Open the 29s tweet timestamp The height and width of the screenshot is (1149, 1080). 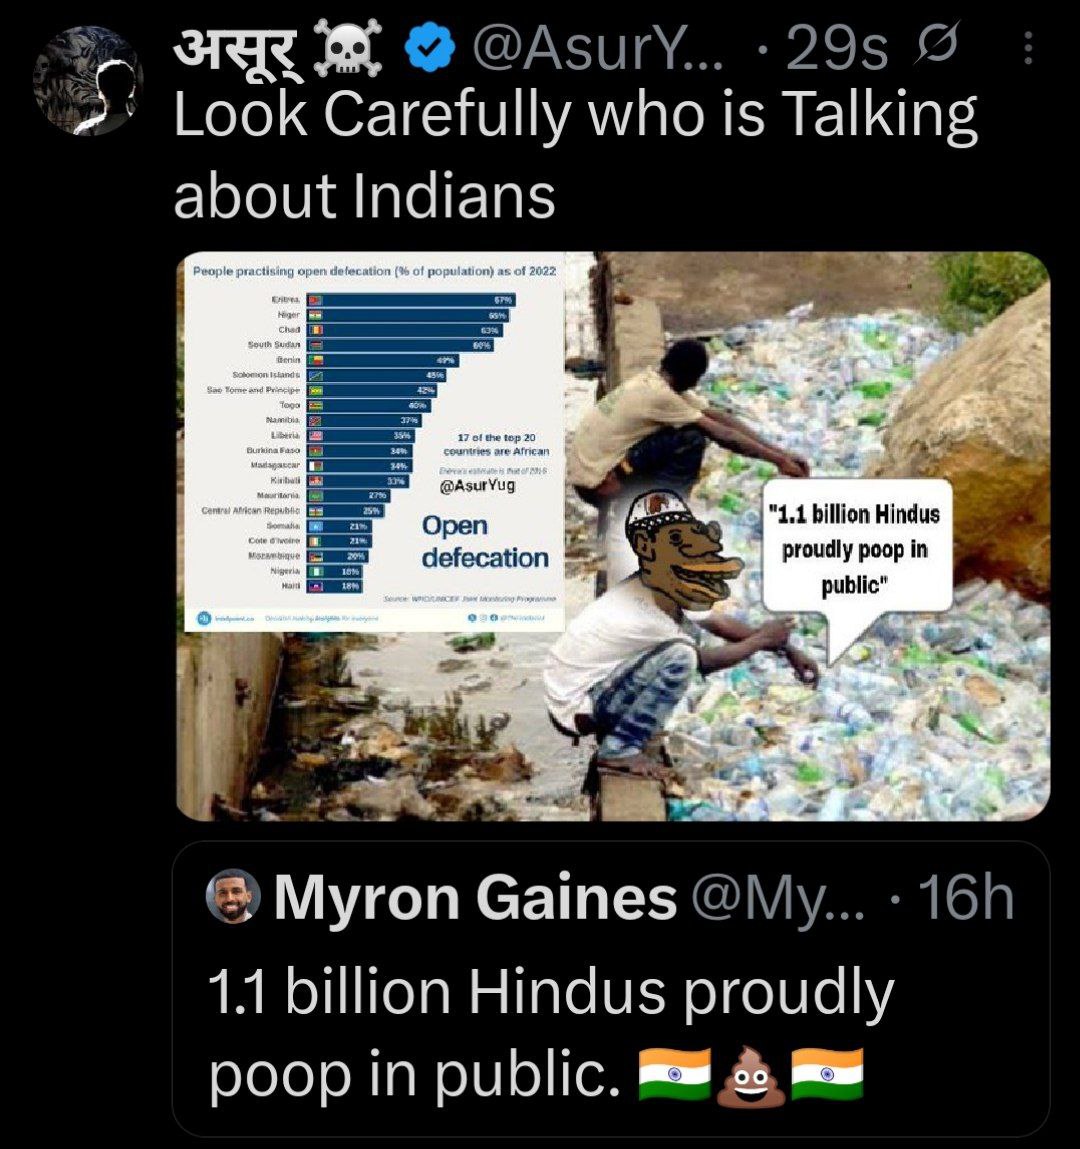coord(836,50)
